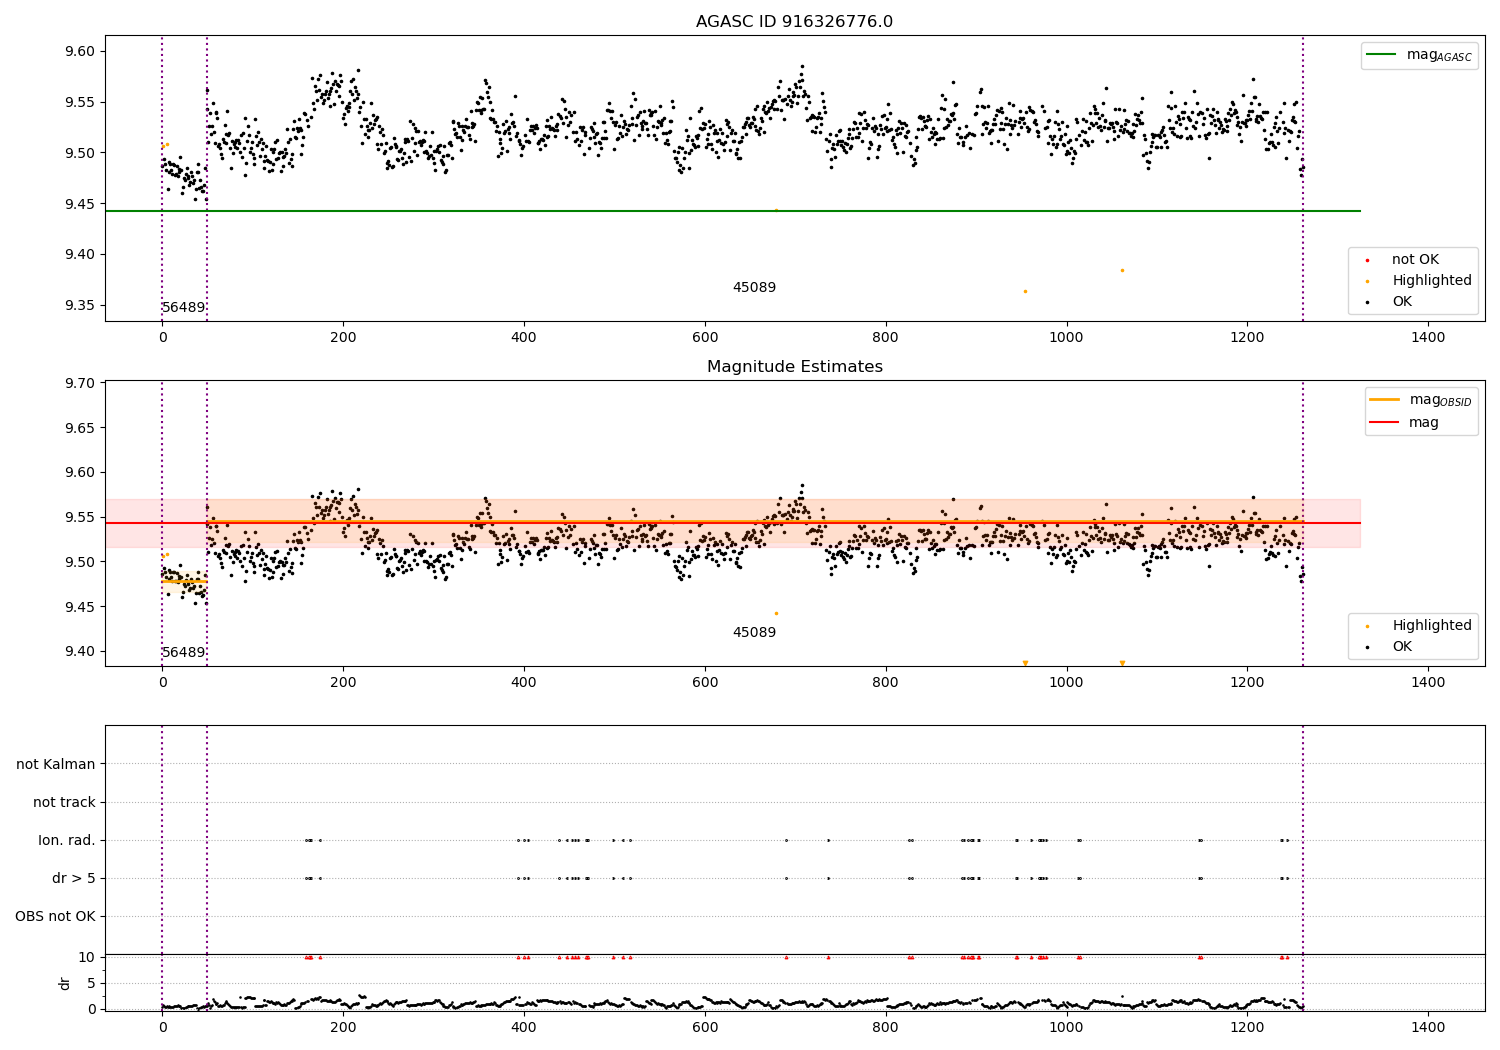Click the 9.60 y-axis tick in top plot
Viewport: 1500px width, 1050px height.
tap(80, 52)
